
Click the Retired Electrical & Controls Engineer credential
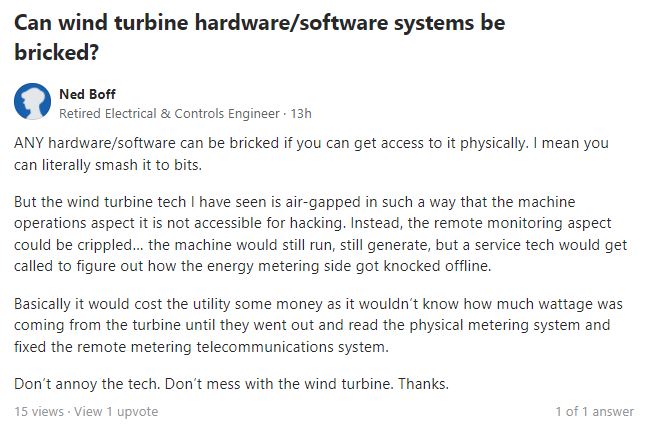169,113
